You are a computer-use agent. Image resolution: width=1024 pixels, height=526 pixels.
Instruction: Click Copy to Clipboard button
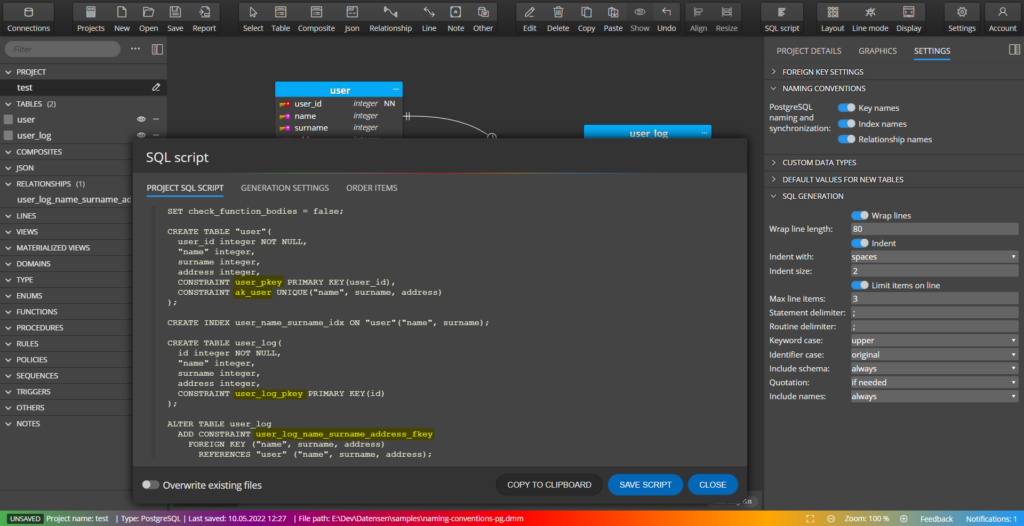549,485
